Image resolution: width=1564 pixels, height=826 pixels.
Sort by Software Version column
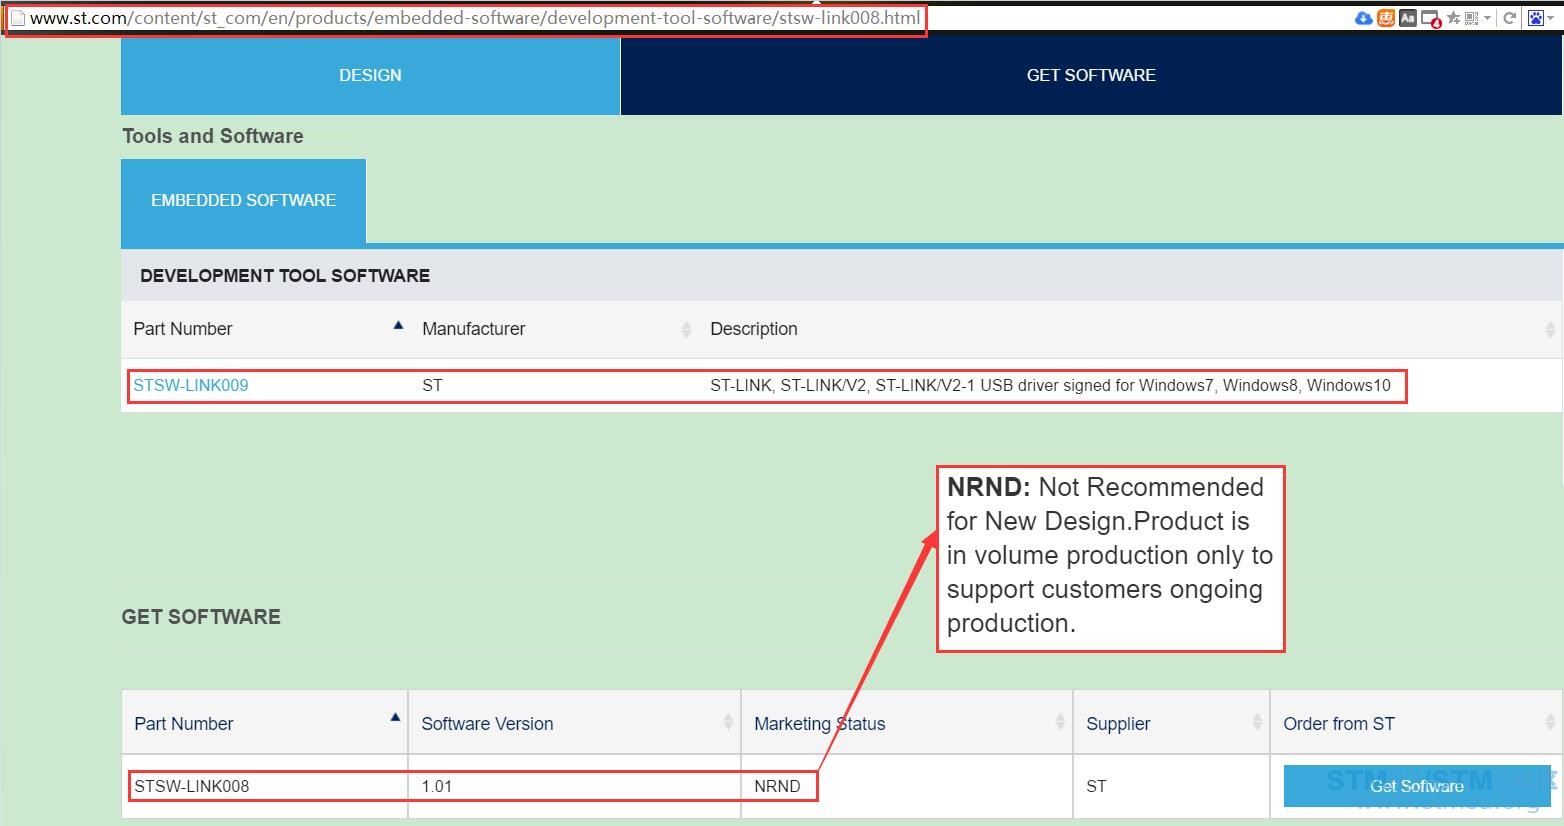point(575,723)
